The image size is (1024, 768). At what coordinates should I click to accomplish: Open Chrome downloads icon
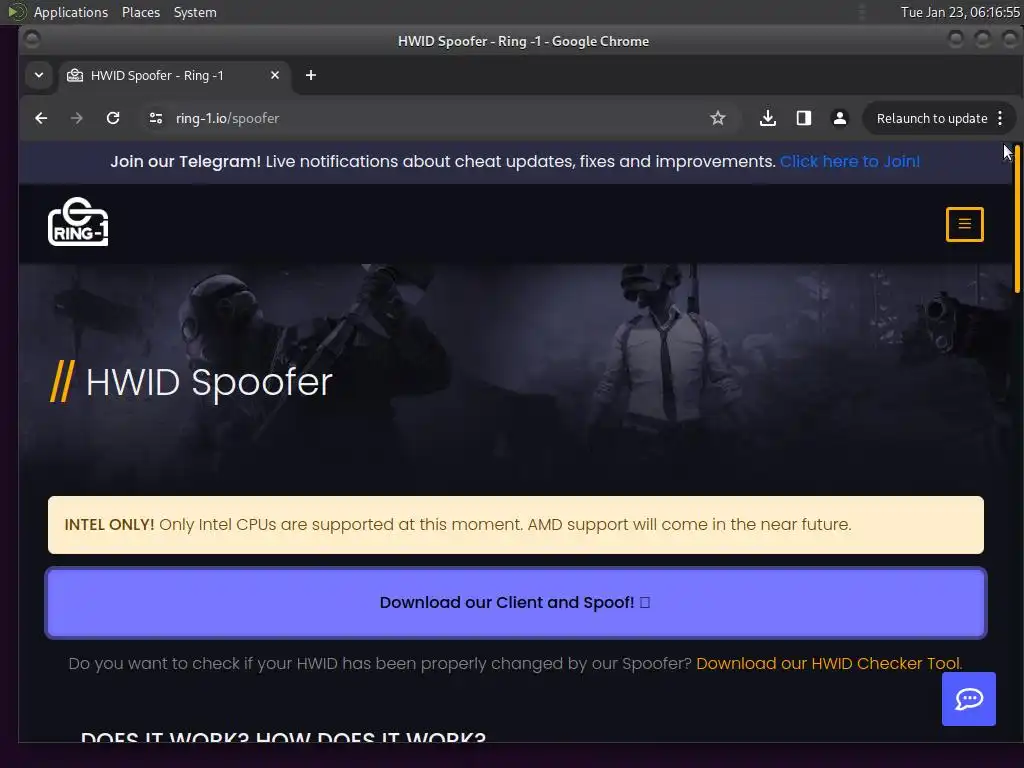click(768, 118)
